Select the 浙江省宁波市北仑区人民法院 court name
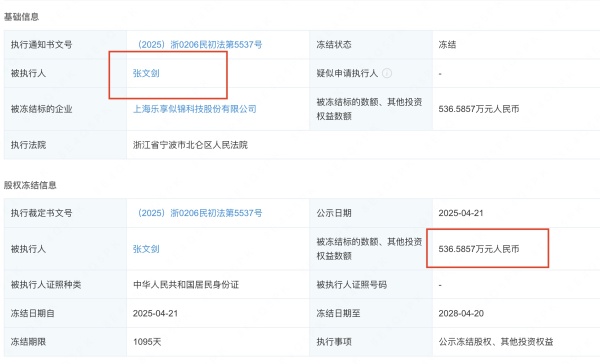The width and height of the screenshot is (600, 364). click(x=190, y=145)
